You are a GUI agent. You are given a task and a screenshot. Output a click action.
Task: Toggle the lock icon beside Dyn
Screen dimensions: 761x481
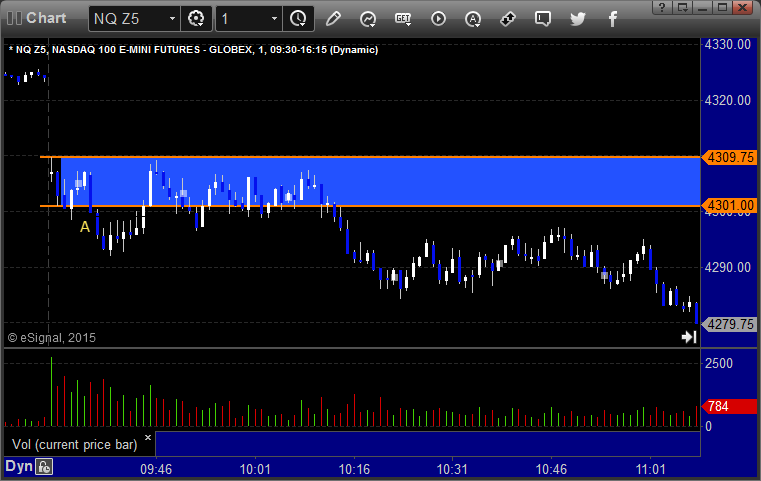[x=44, y=467]
